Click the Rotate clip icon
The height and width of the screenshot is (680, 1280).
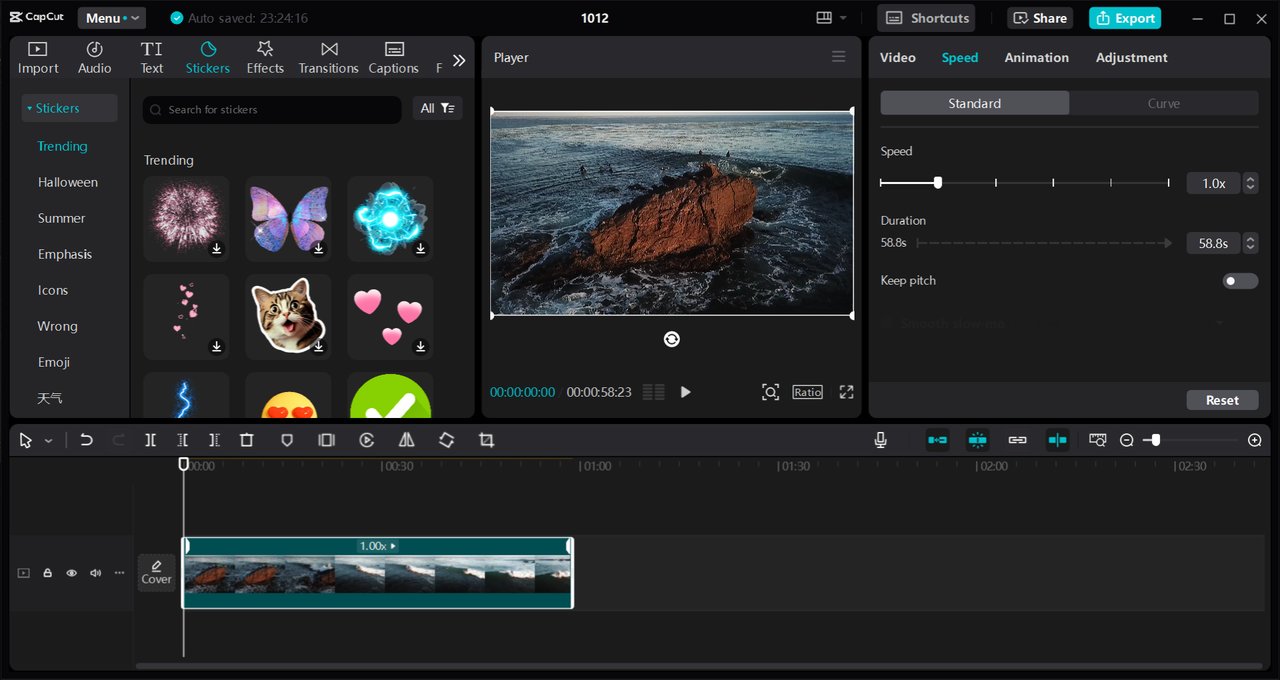(446, 440)
